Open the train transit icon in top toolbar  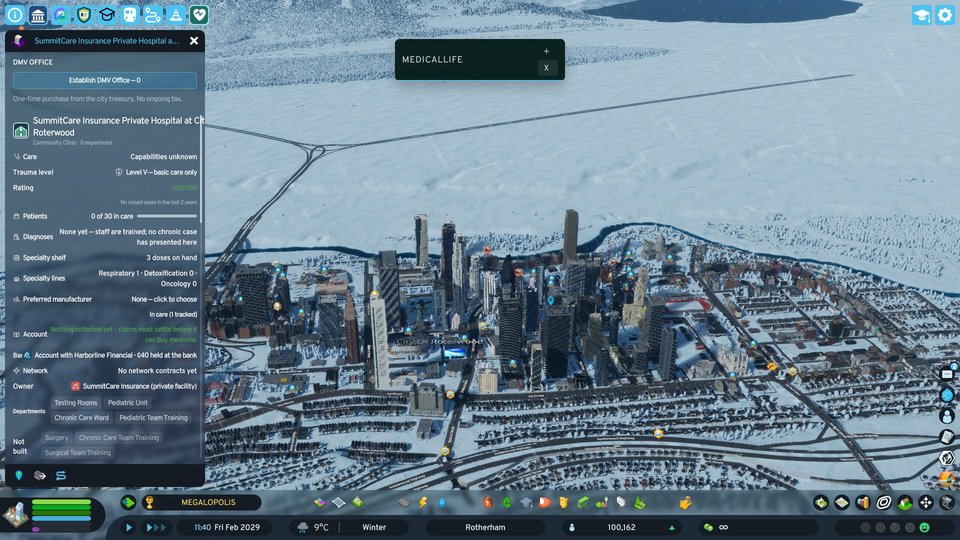coord(130,15)
